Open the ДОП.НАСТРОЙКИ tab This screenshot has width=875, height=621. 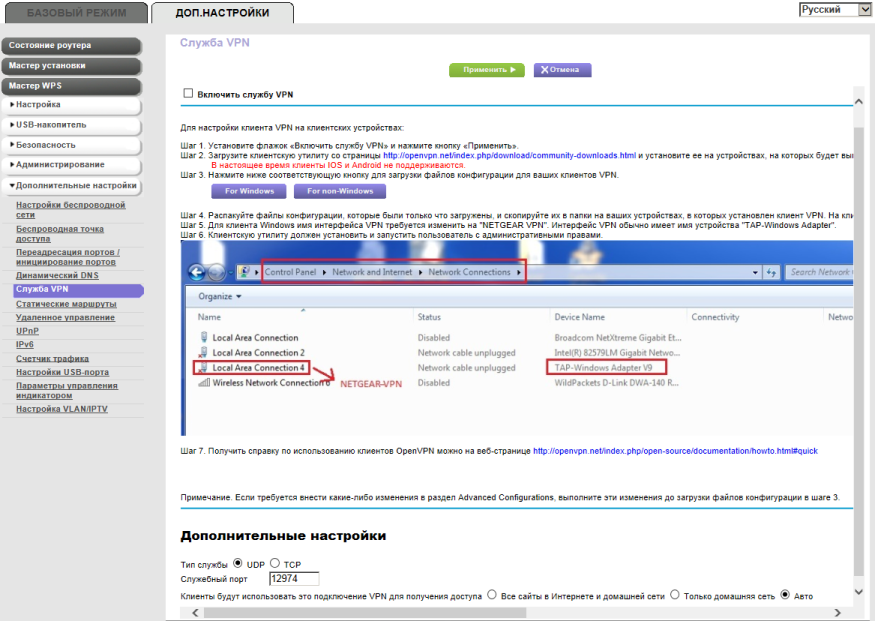point(222,13)
